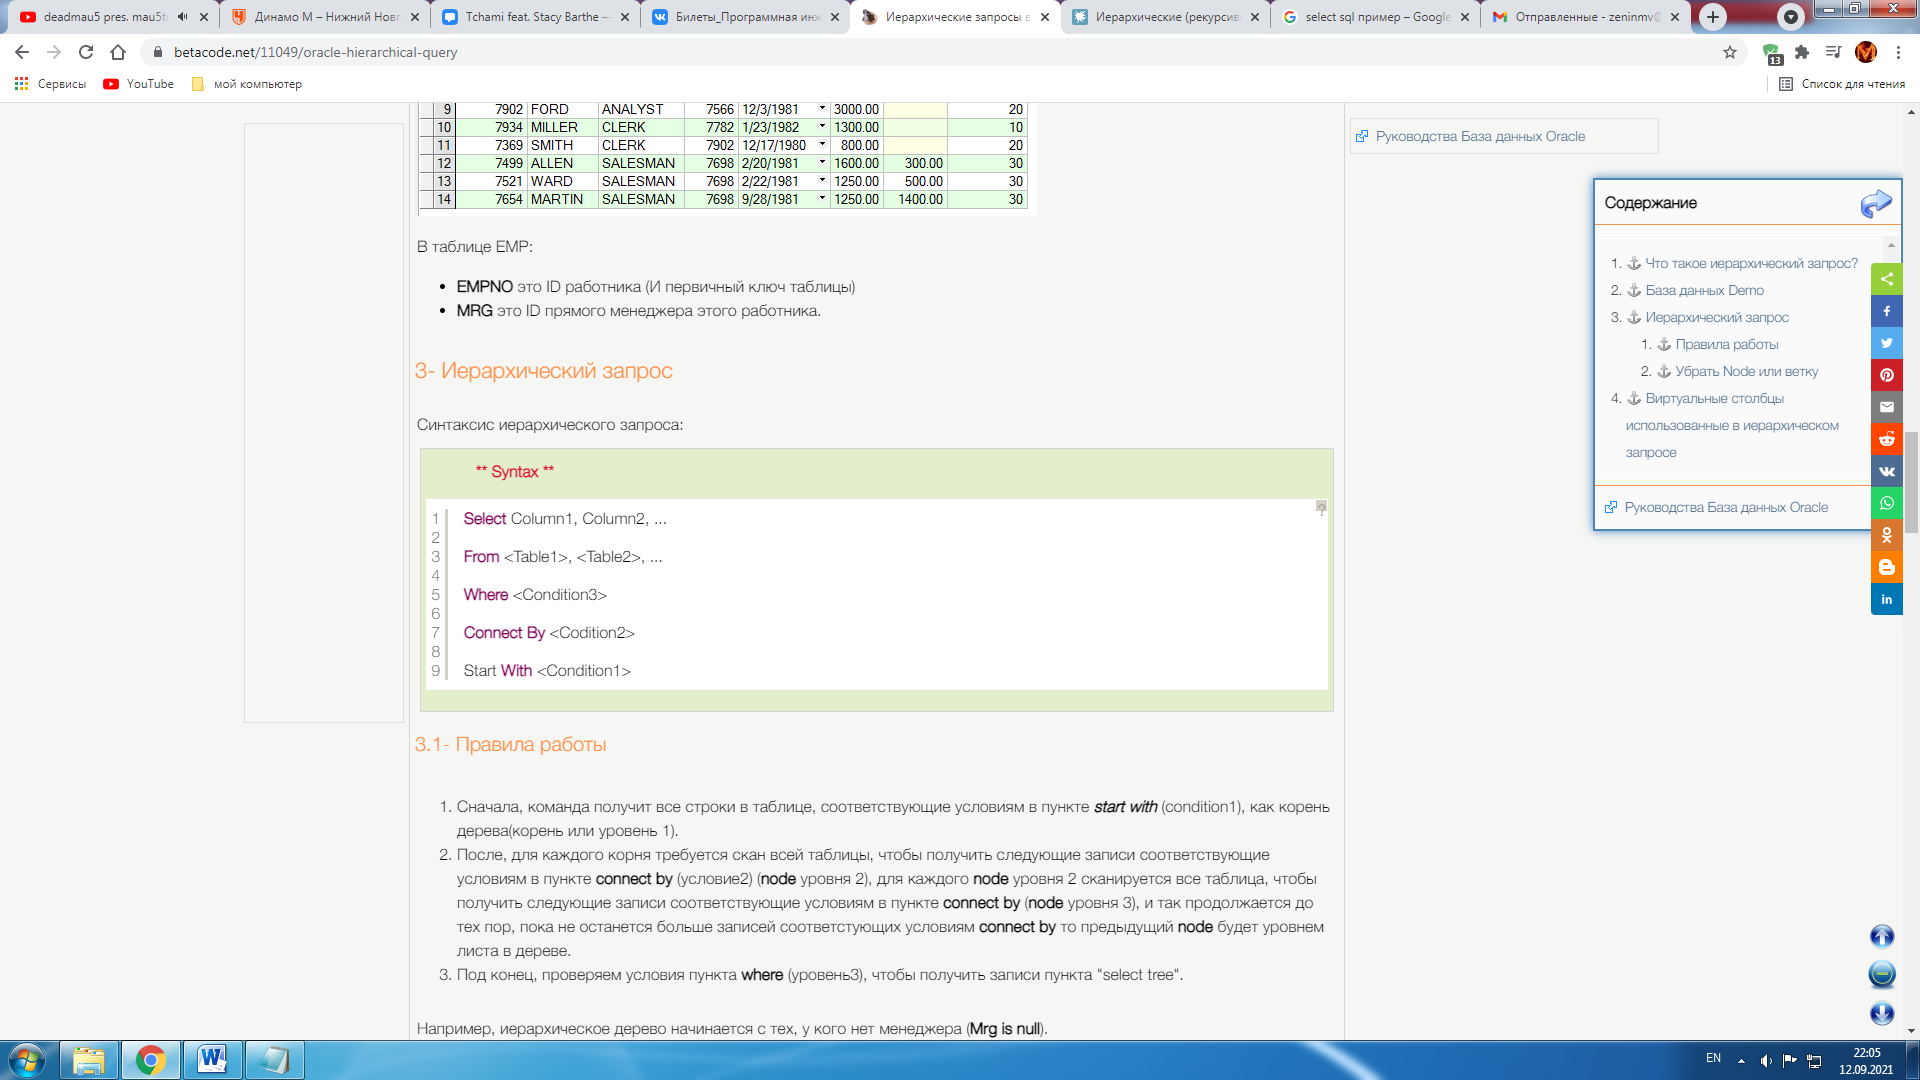Share page via the Twitter icon
Viewport: 1920px width, 1080px height.
point(1886,343)
